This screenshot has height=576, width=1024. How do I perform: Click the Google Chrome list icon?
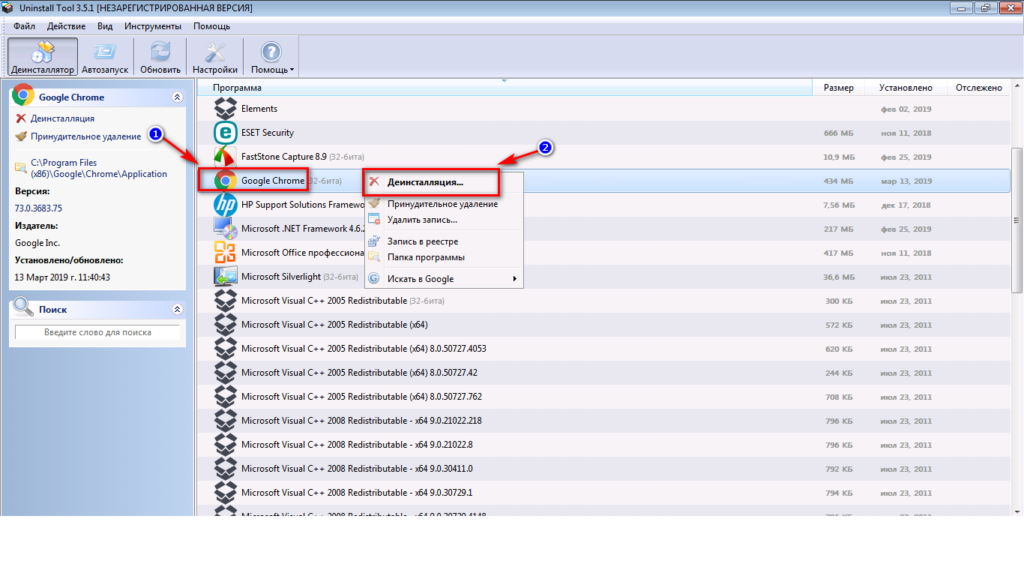coord(225,181)
